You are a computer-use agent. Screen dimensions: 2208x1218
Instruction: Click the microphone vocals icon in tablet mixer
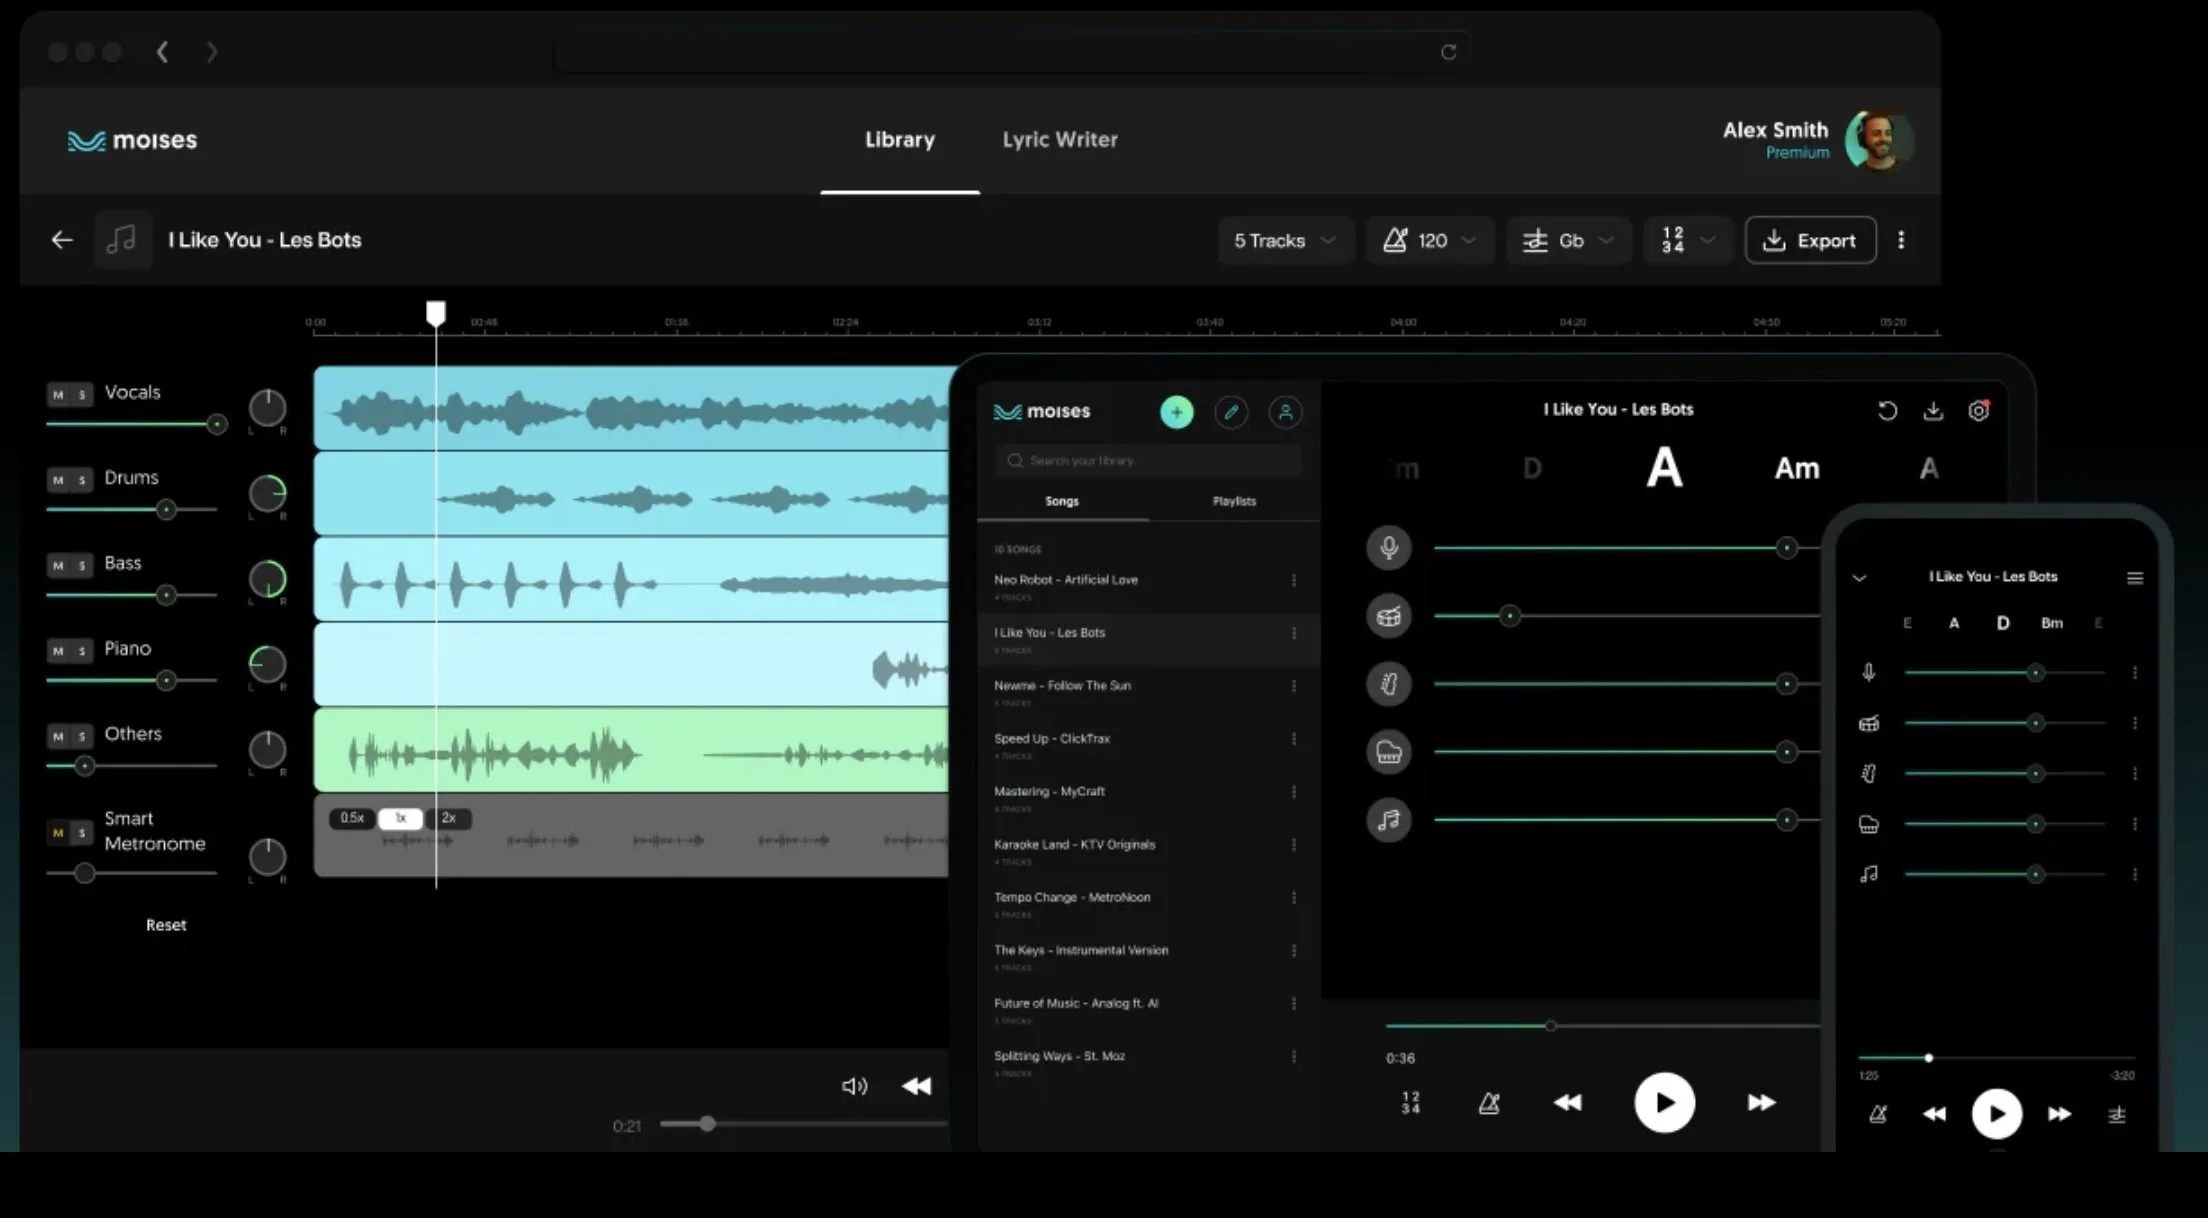(1389, 547)
